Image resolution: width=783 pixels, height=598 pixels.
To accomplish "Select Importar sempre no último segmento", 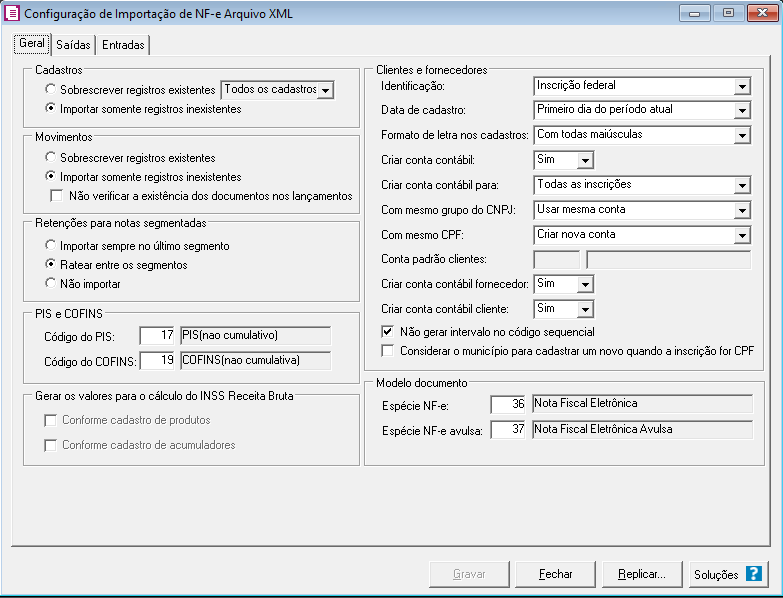I will coord(51,245).
